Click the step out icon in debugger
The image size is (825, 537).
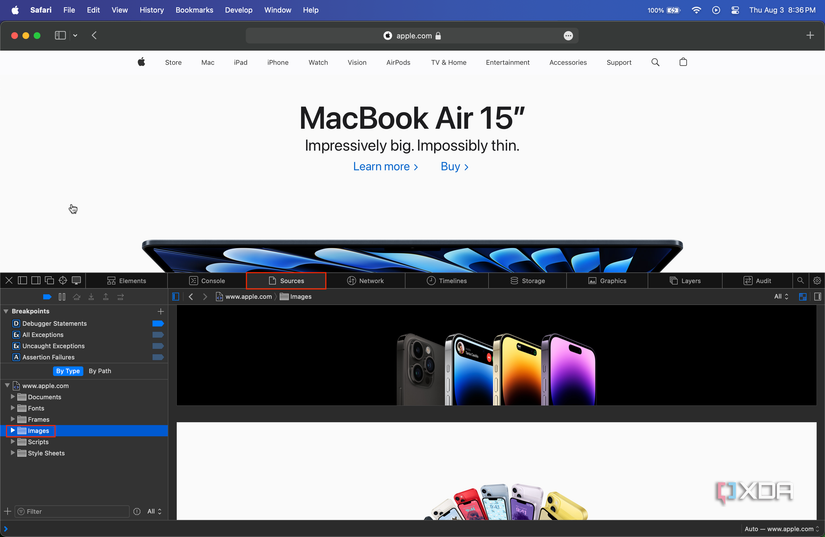tap(106, 297)
